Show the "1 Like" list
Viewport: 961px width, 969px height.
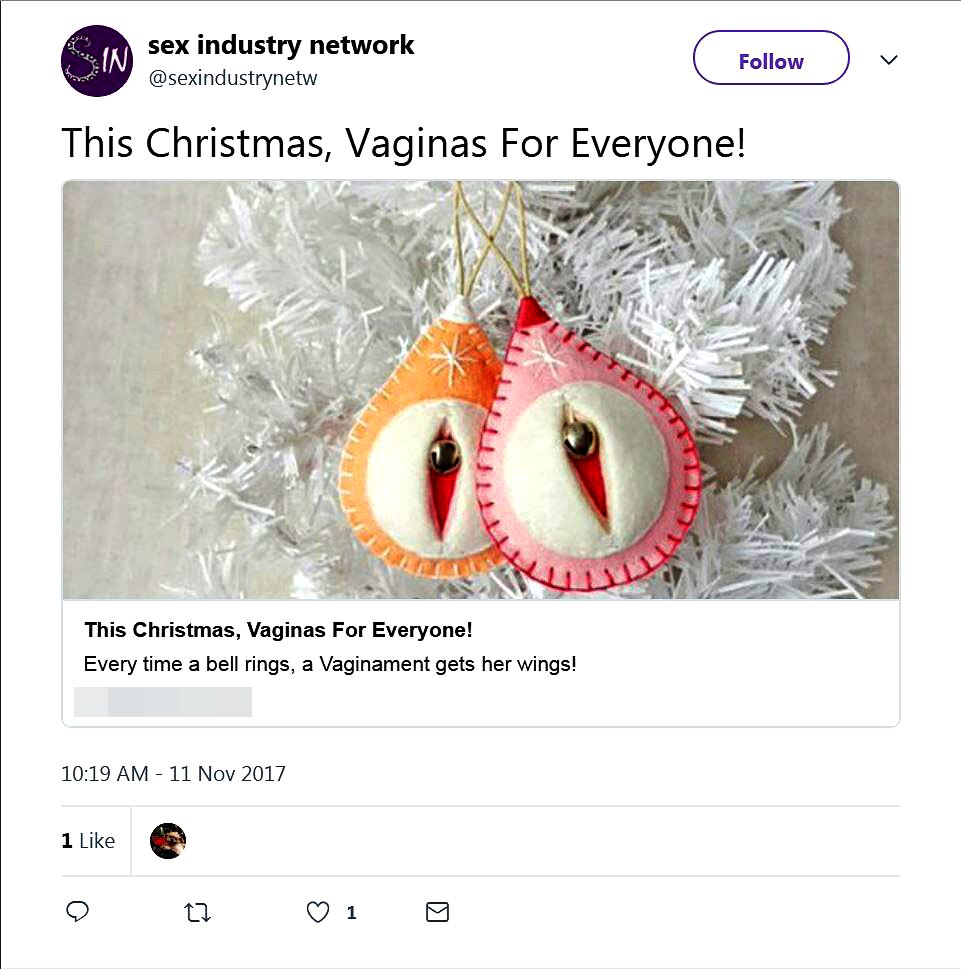pos(88,841)
